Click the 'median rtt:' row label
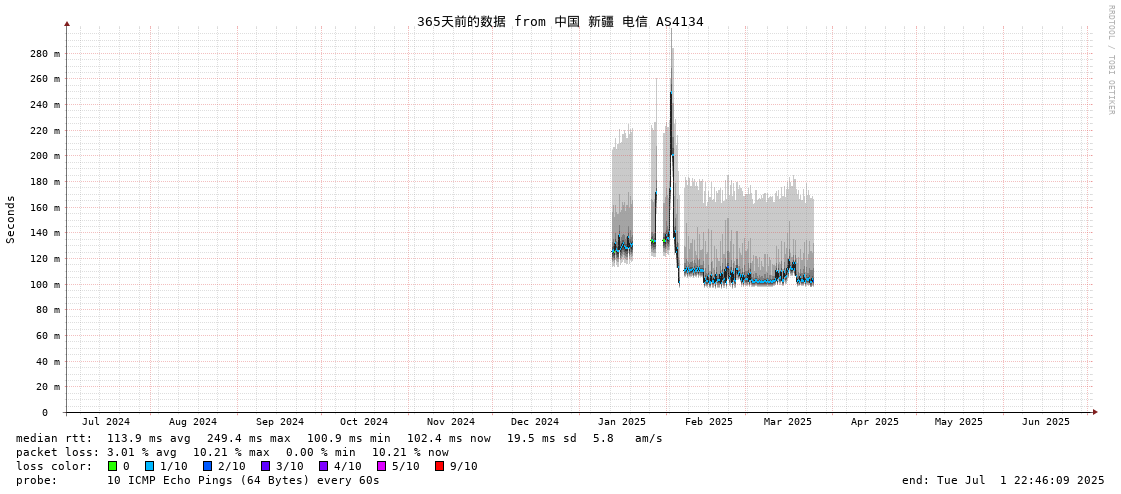 pos(54,438)
